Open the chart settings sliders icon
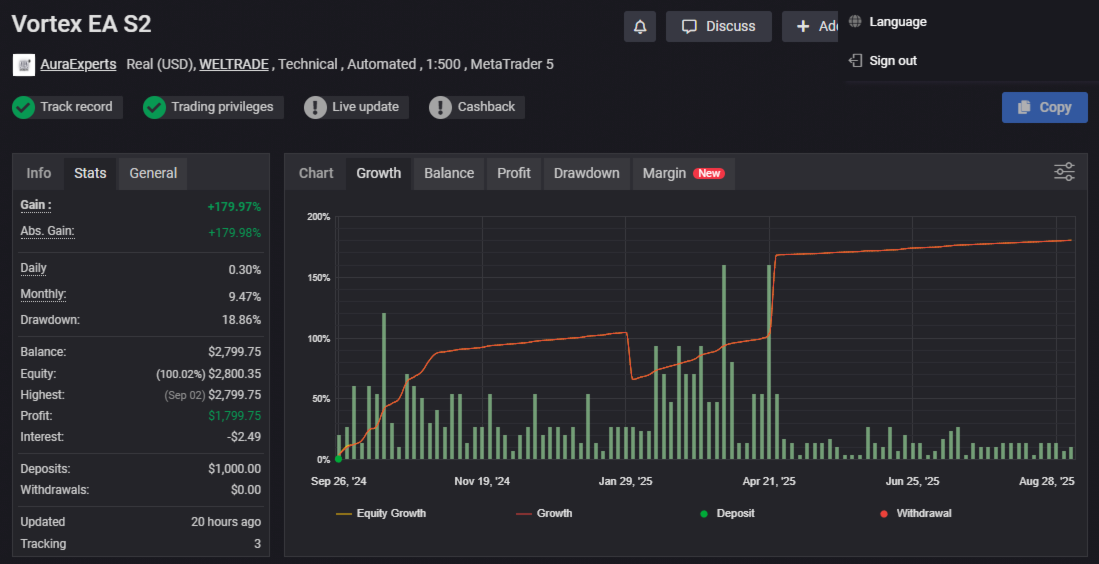 [x=1064, y=172]
